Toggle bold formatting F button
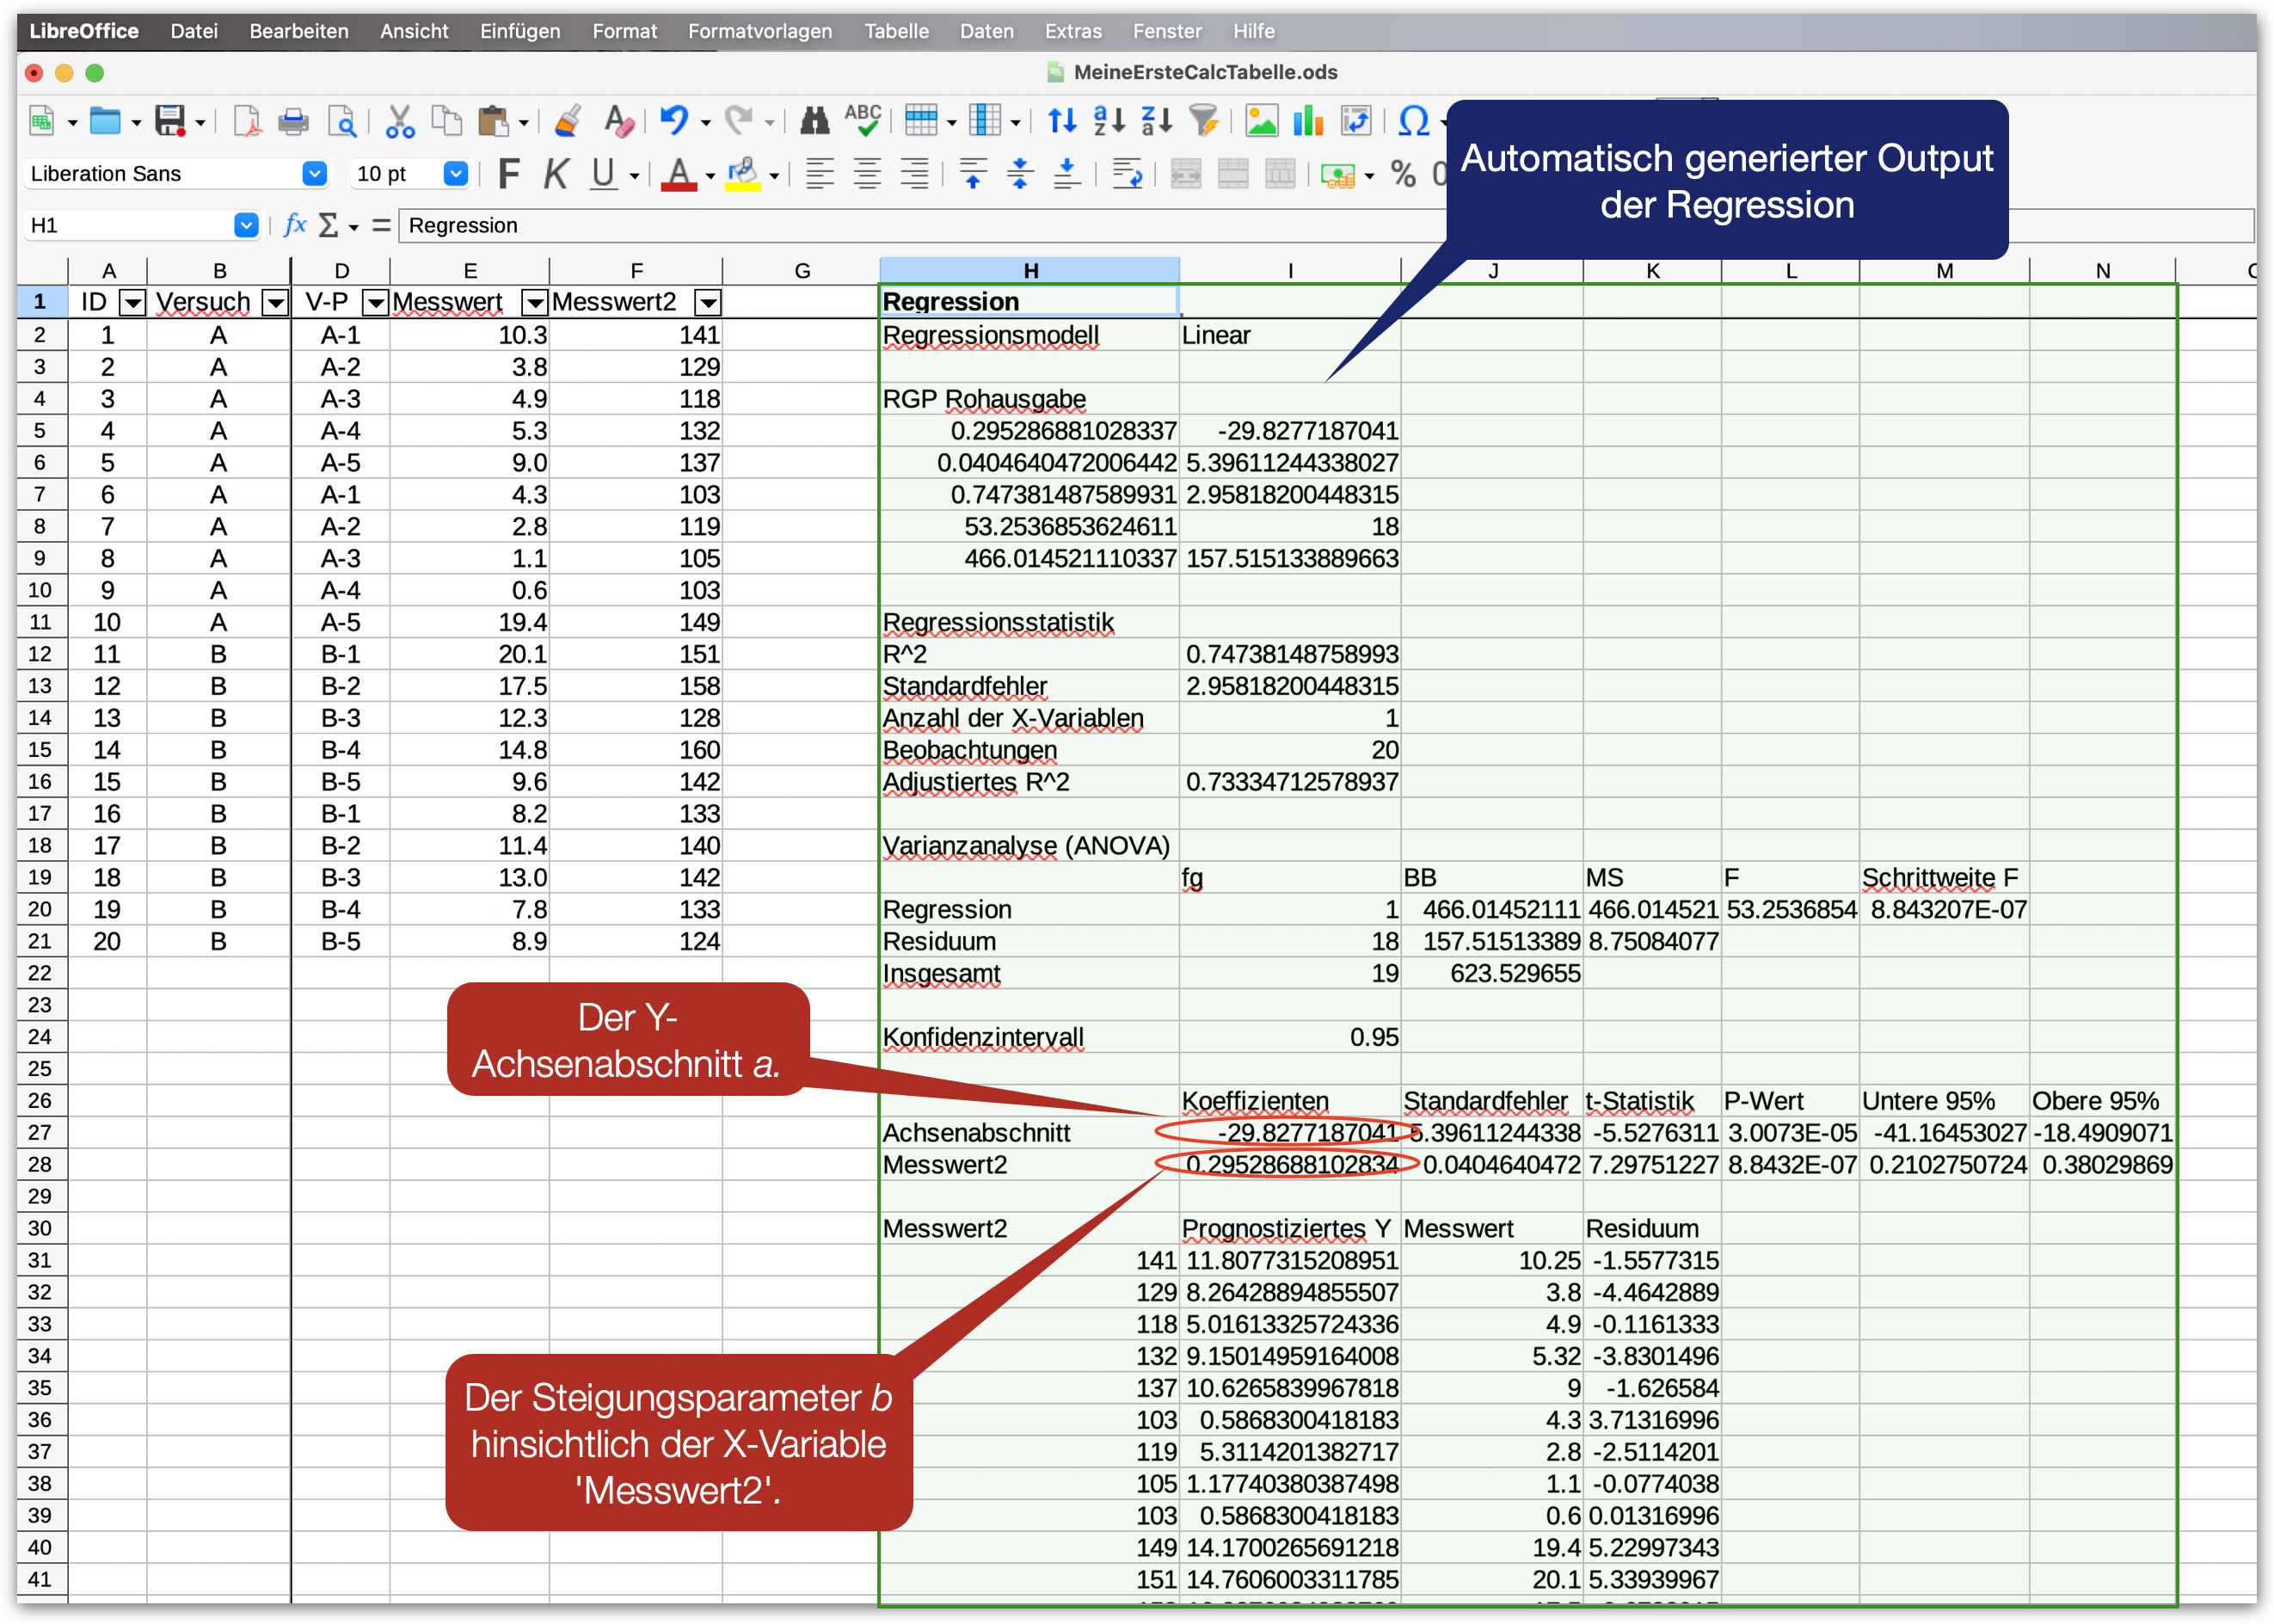The image size is (2274, 1624). coord(508,174)
